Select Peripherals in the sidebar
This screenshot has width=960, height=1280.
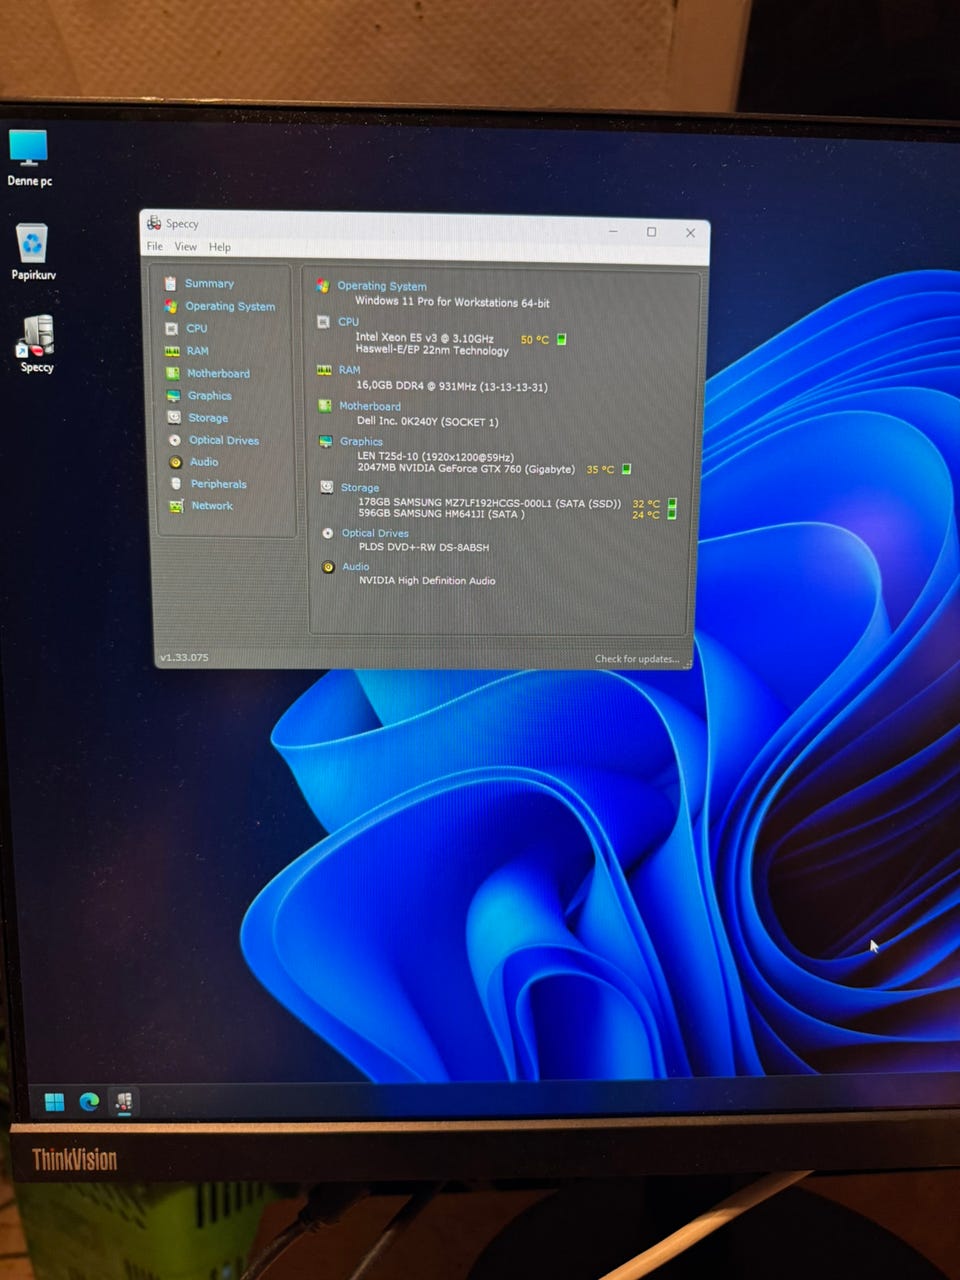219,484
